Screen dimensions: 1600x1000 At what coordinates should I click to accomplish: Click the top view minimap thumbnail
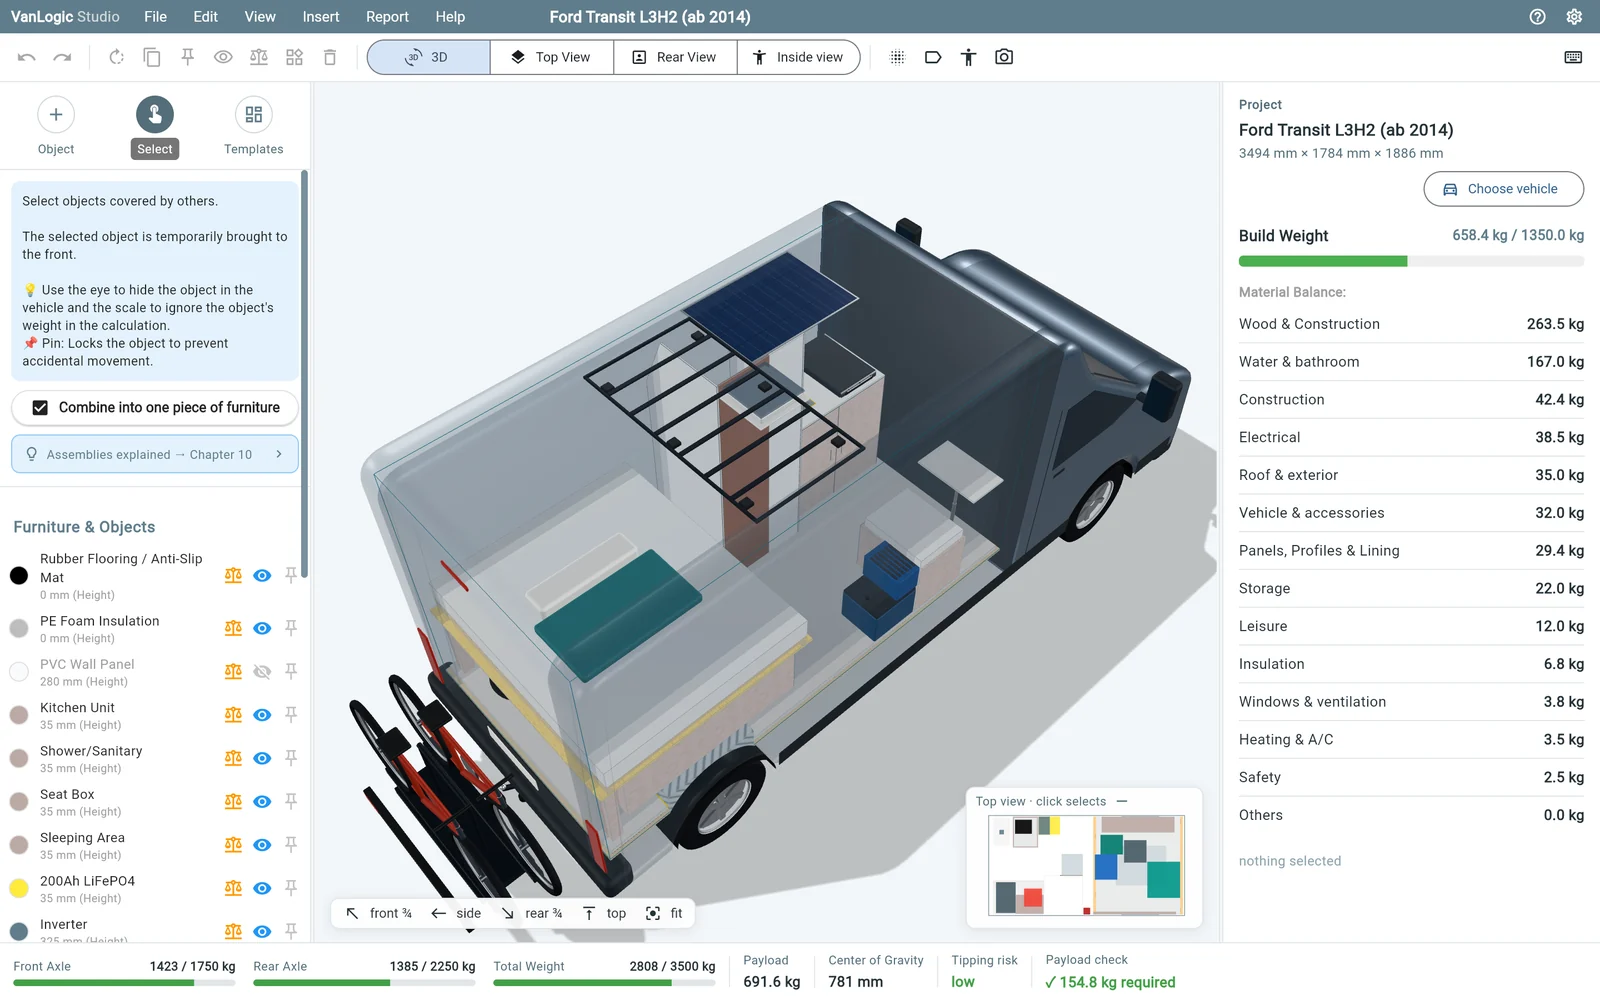1086,866
